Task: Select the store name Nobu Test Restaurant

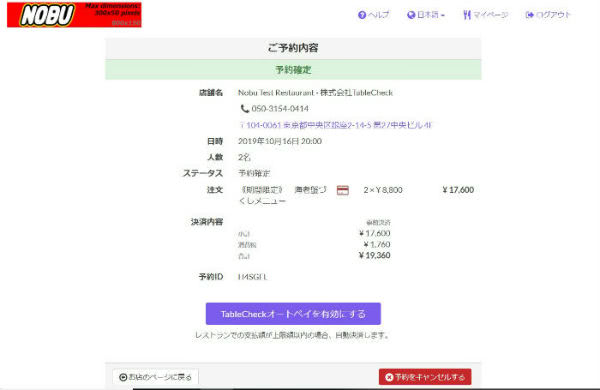Action: click(315, 93)
